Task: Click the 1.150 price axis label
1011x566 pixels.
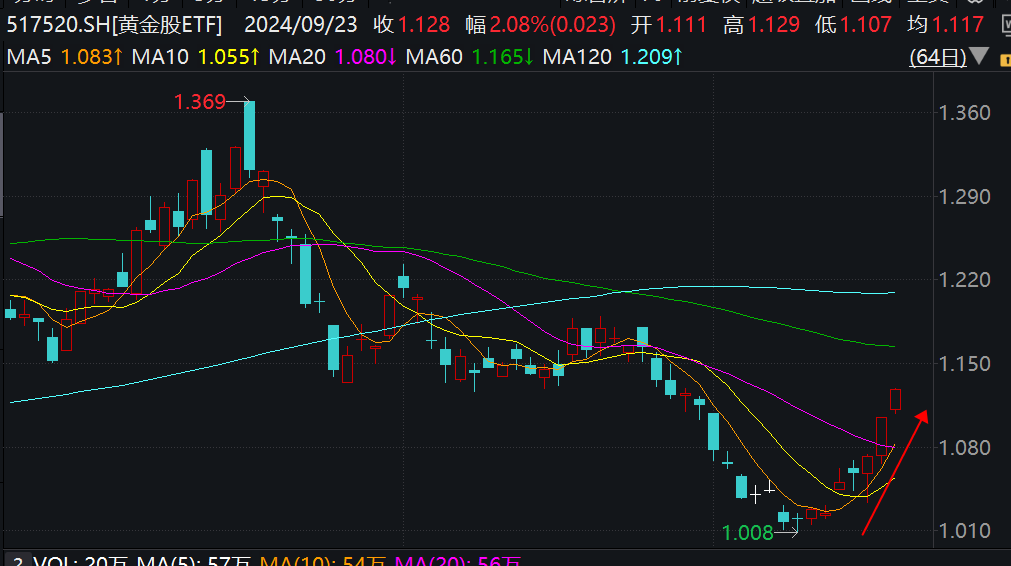Action: 962,364
